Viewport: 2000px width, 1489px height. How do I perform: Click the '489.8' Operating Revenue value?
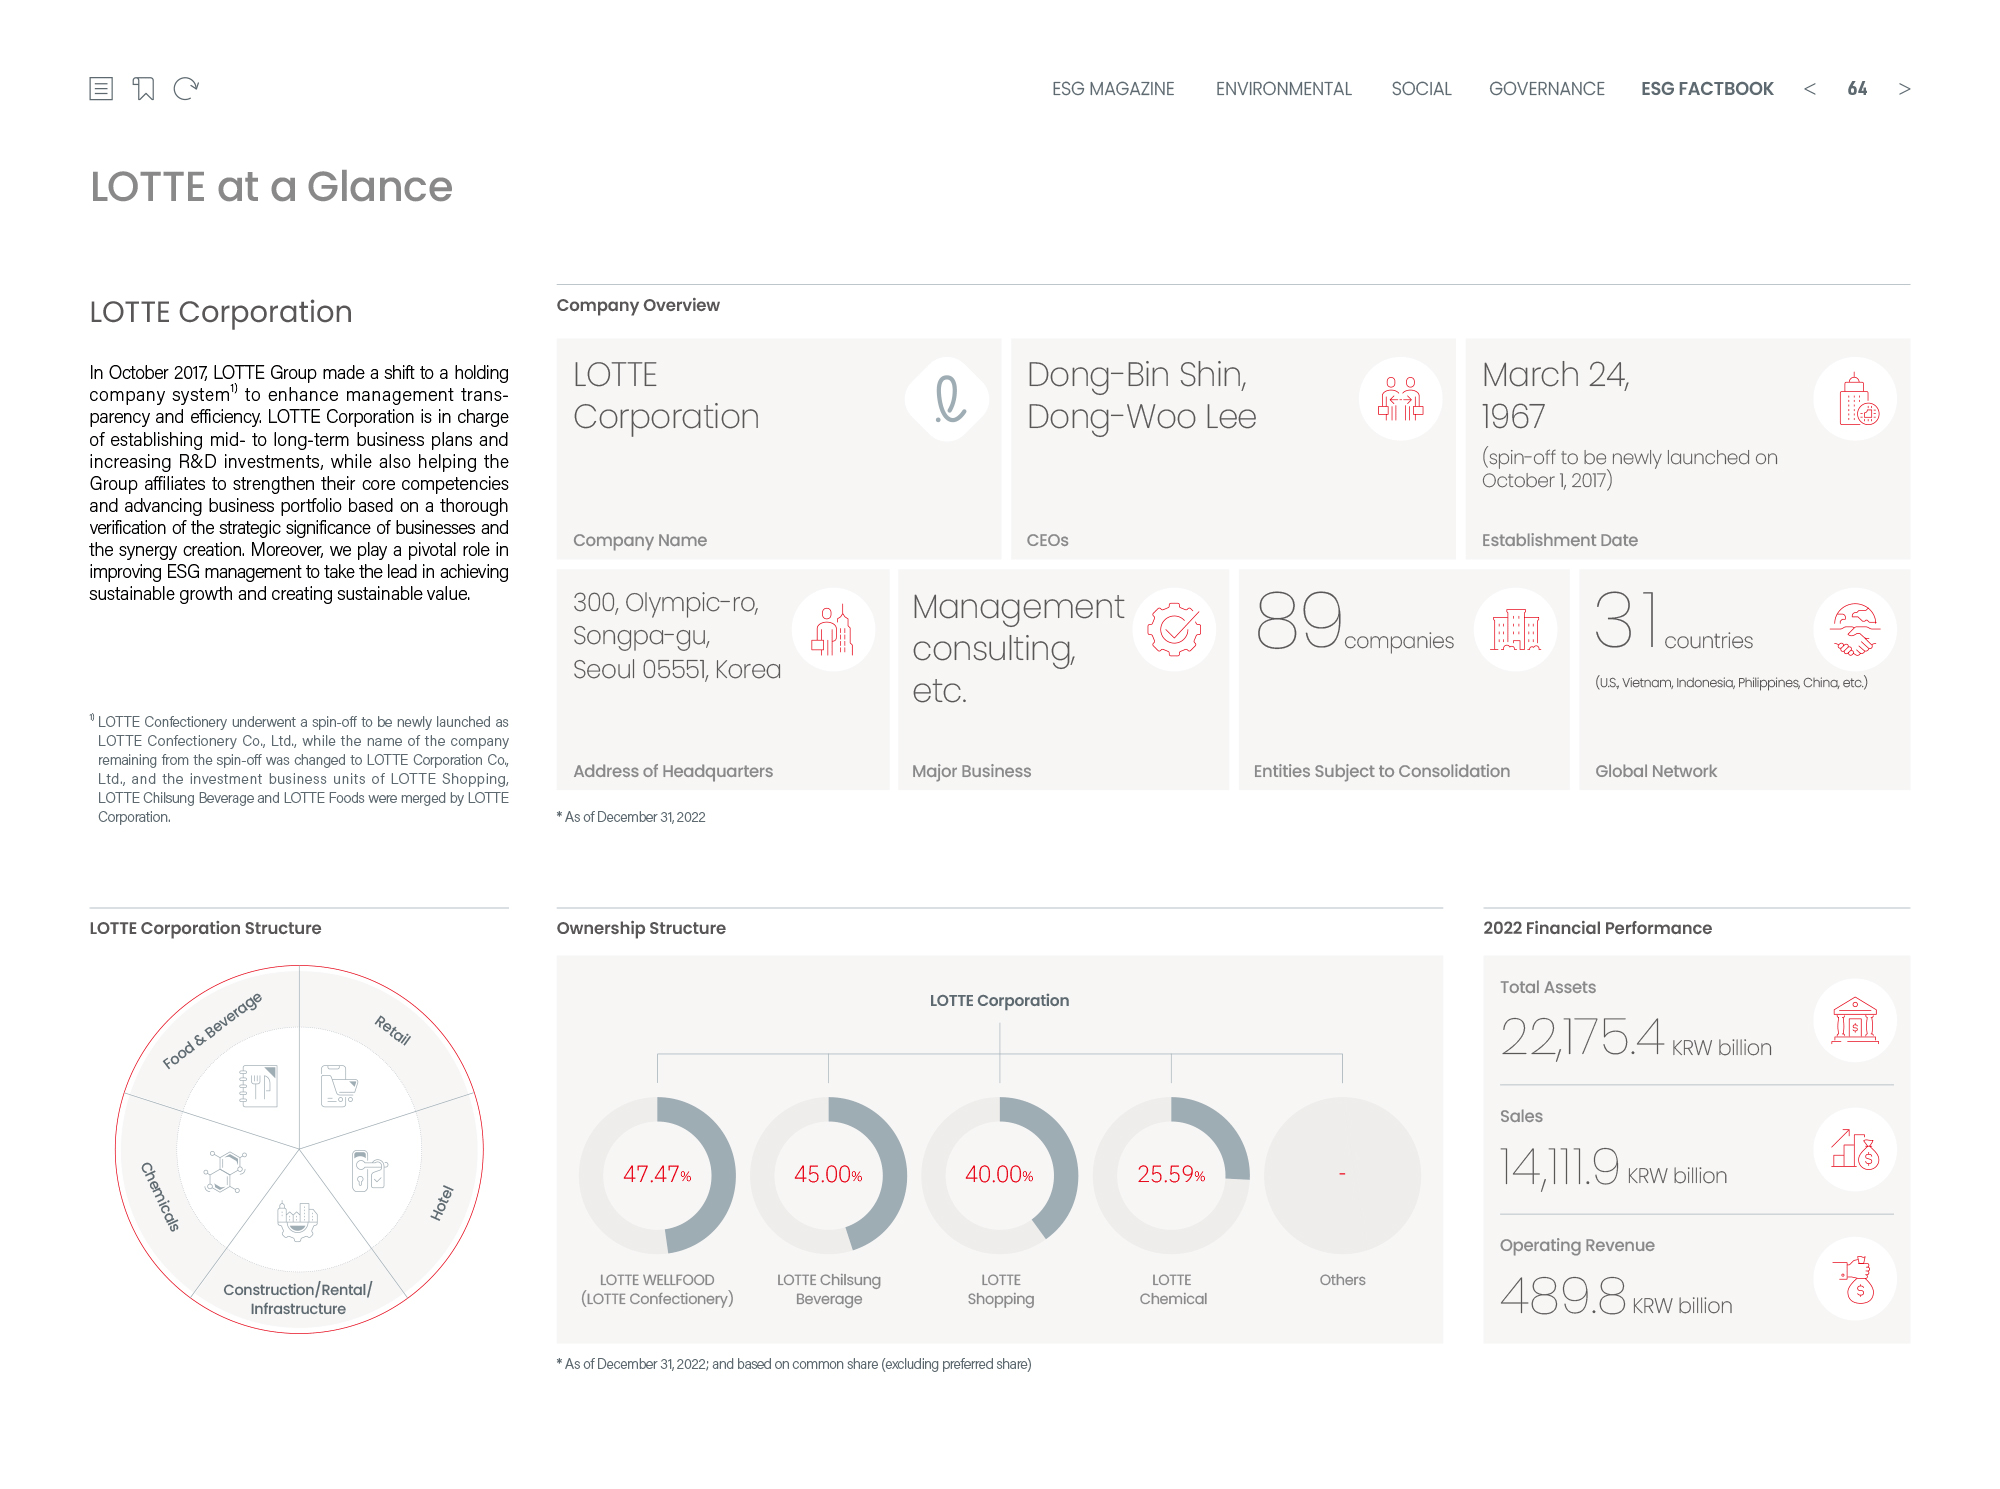point(1563,1296)
